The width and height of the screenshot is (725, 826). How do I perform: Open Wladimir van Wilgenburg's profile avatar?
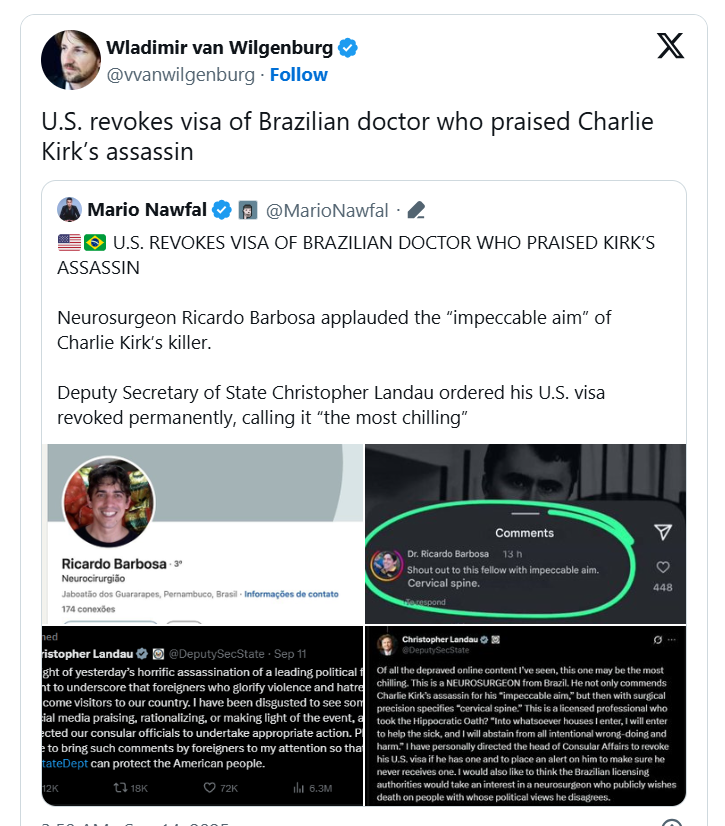coord(71,60)
